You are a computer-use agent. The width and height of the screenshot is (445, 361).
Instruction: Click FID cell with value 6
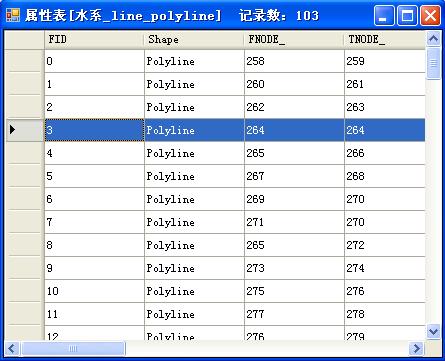[x=94, y=199]
